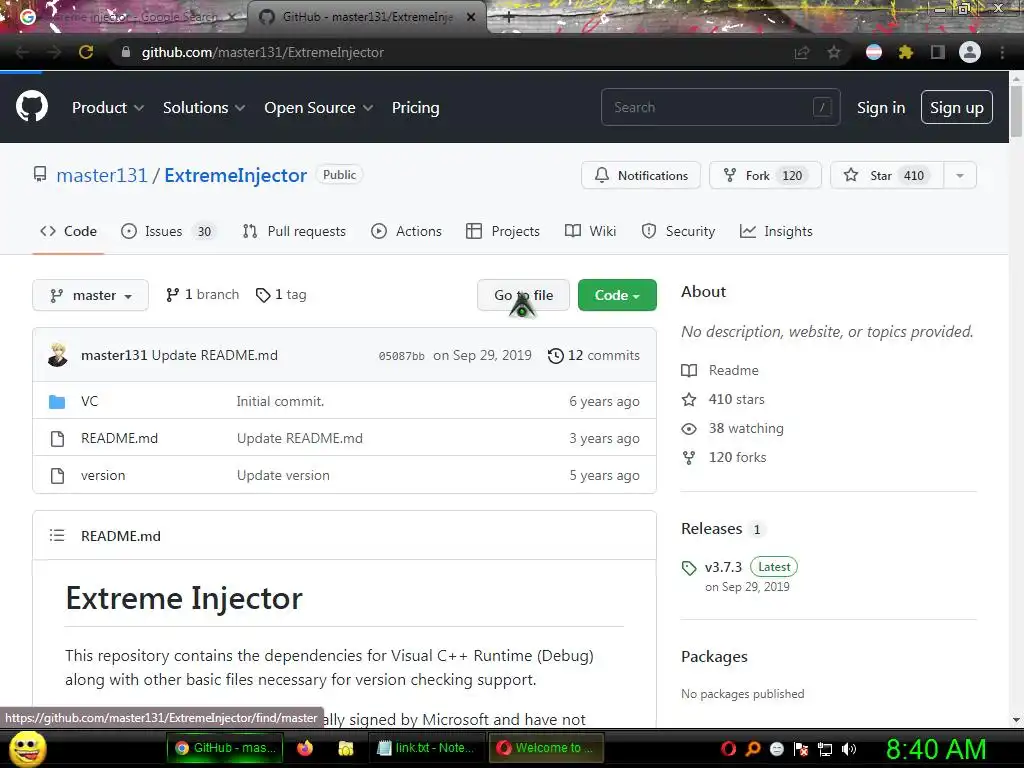Open the Product menu
This screenshot has height=768, width=1024.
108,108
